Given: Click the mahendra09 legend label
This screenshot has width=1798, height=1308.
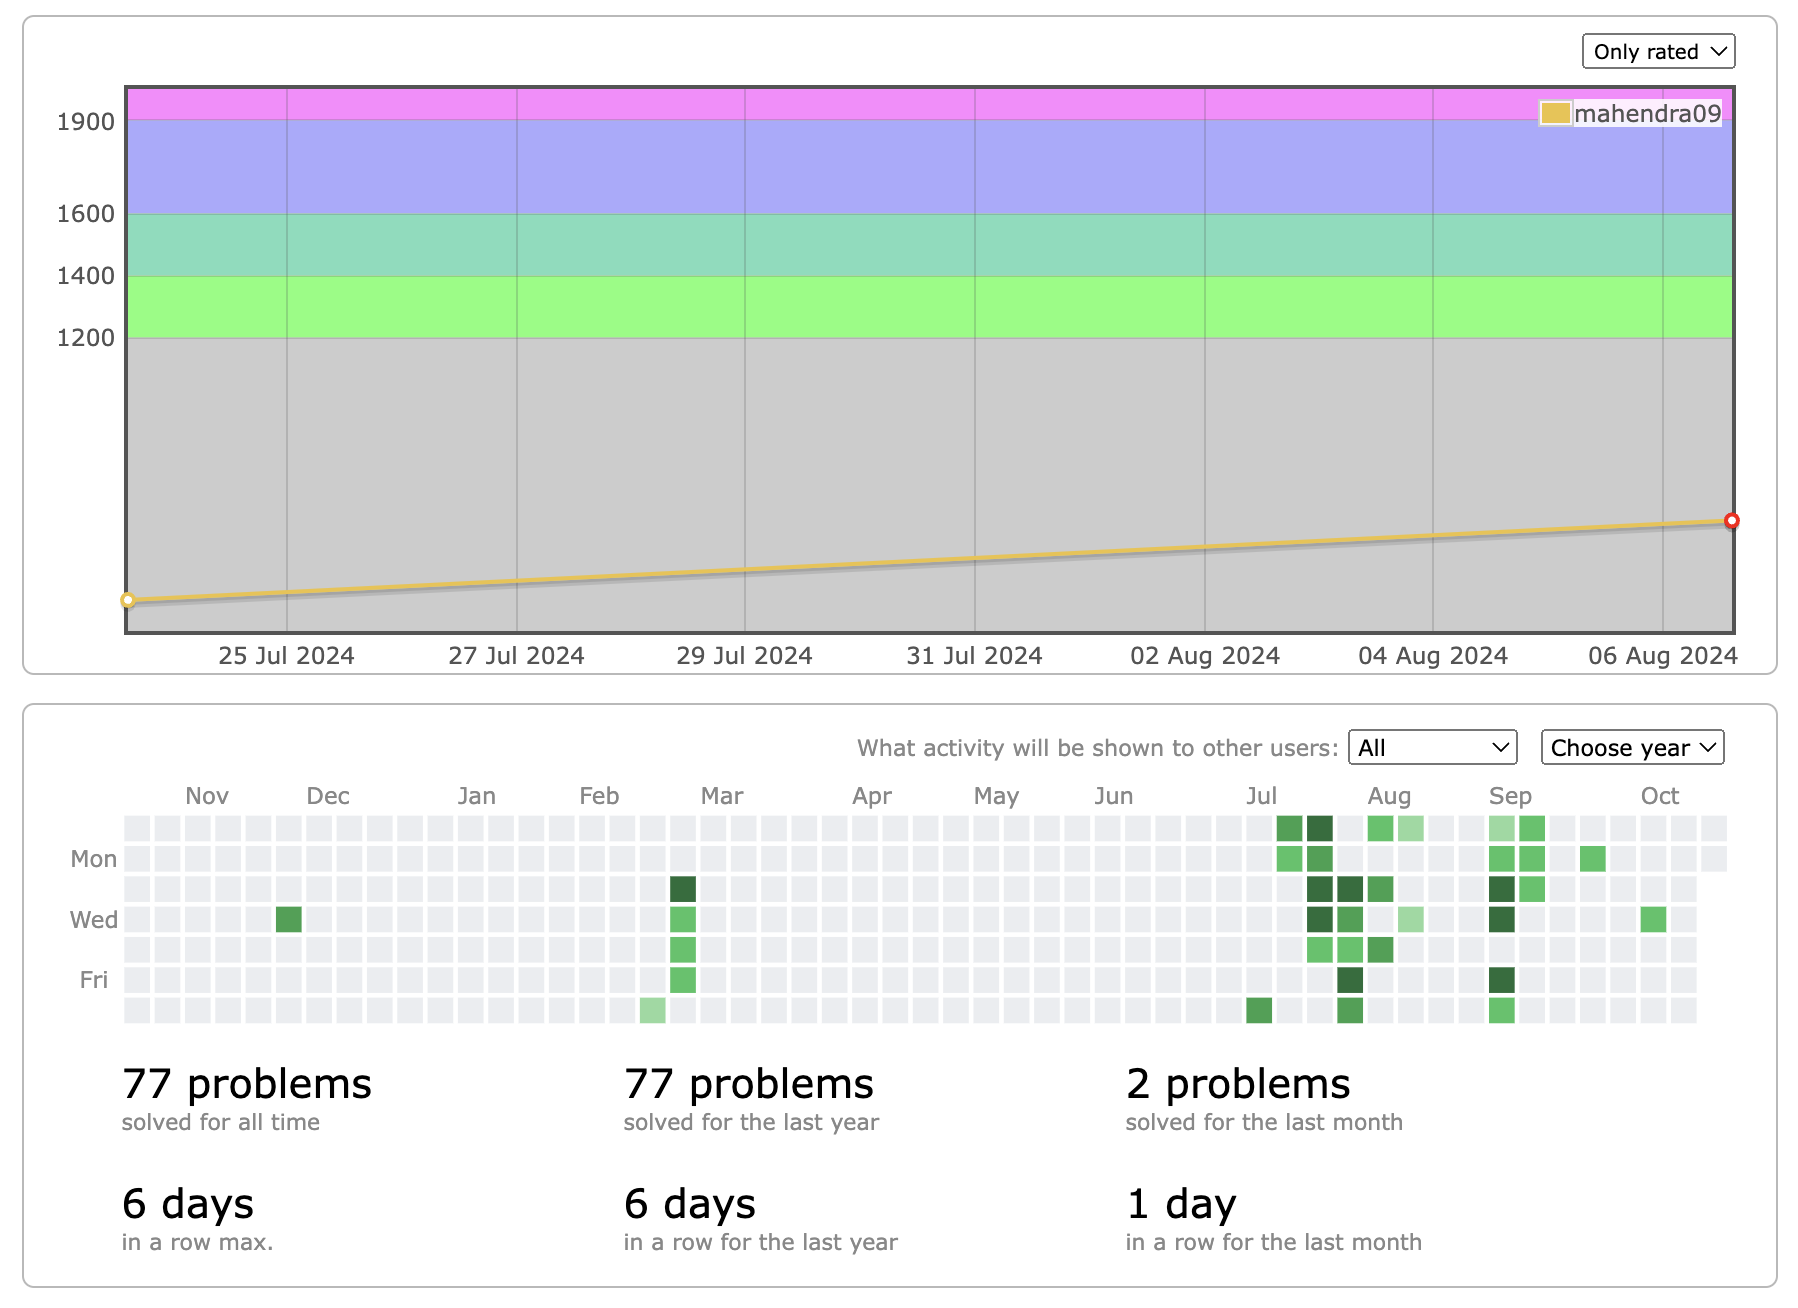Looking at the screenshot, I should click(1647, 114).
